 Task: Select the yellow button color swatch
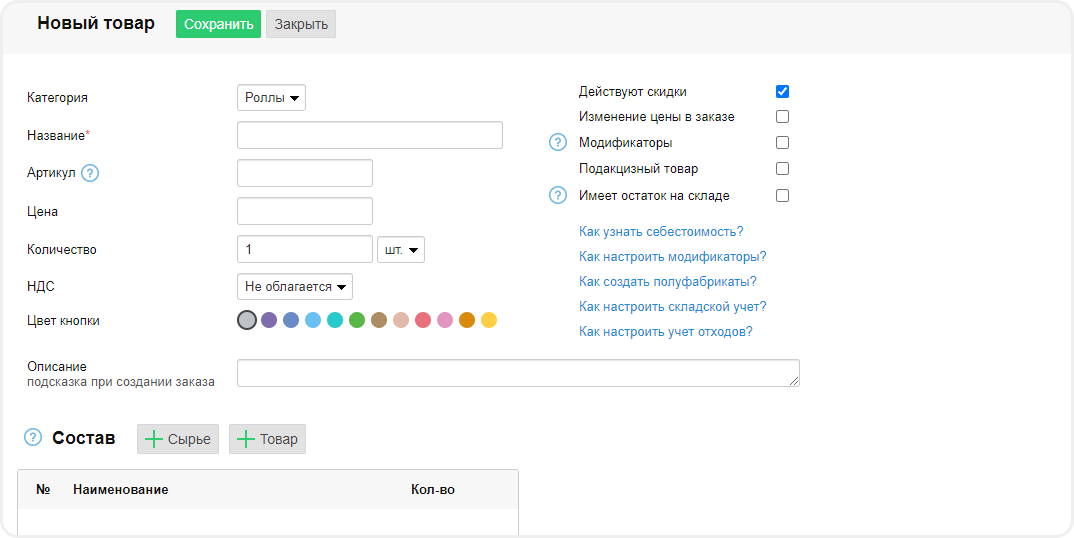click(x=489, y=320)
